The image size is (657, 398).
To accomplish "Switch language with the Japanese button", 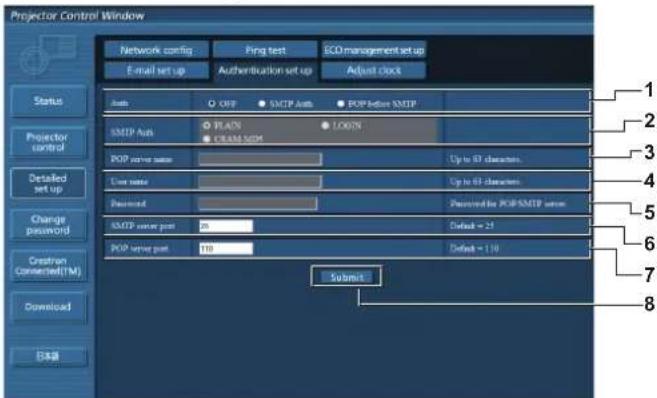I will pyautogui.click(x=49, y=357).
